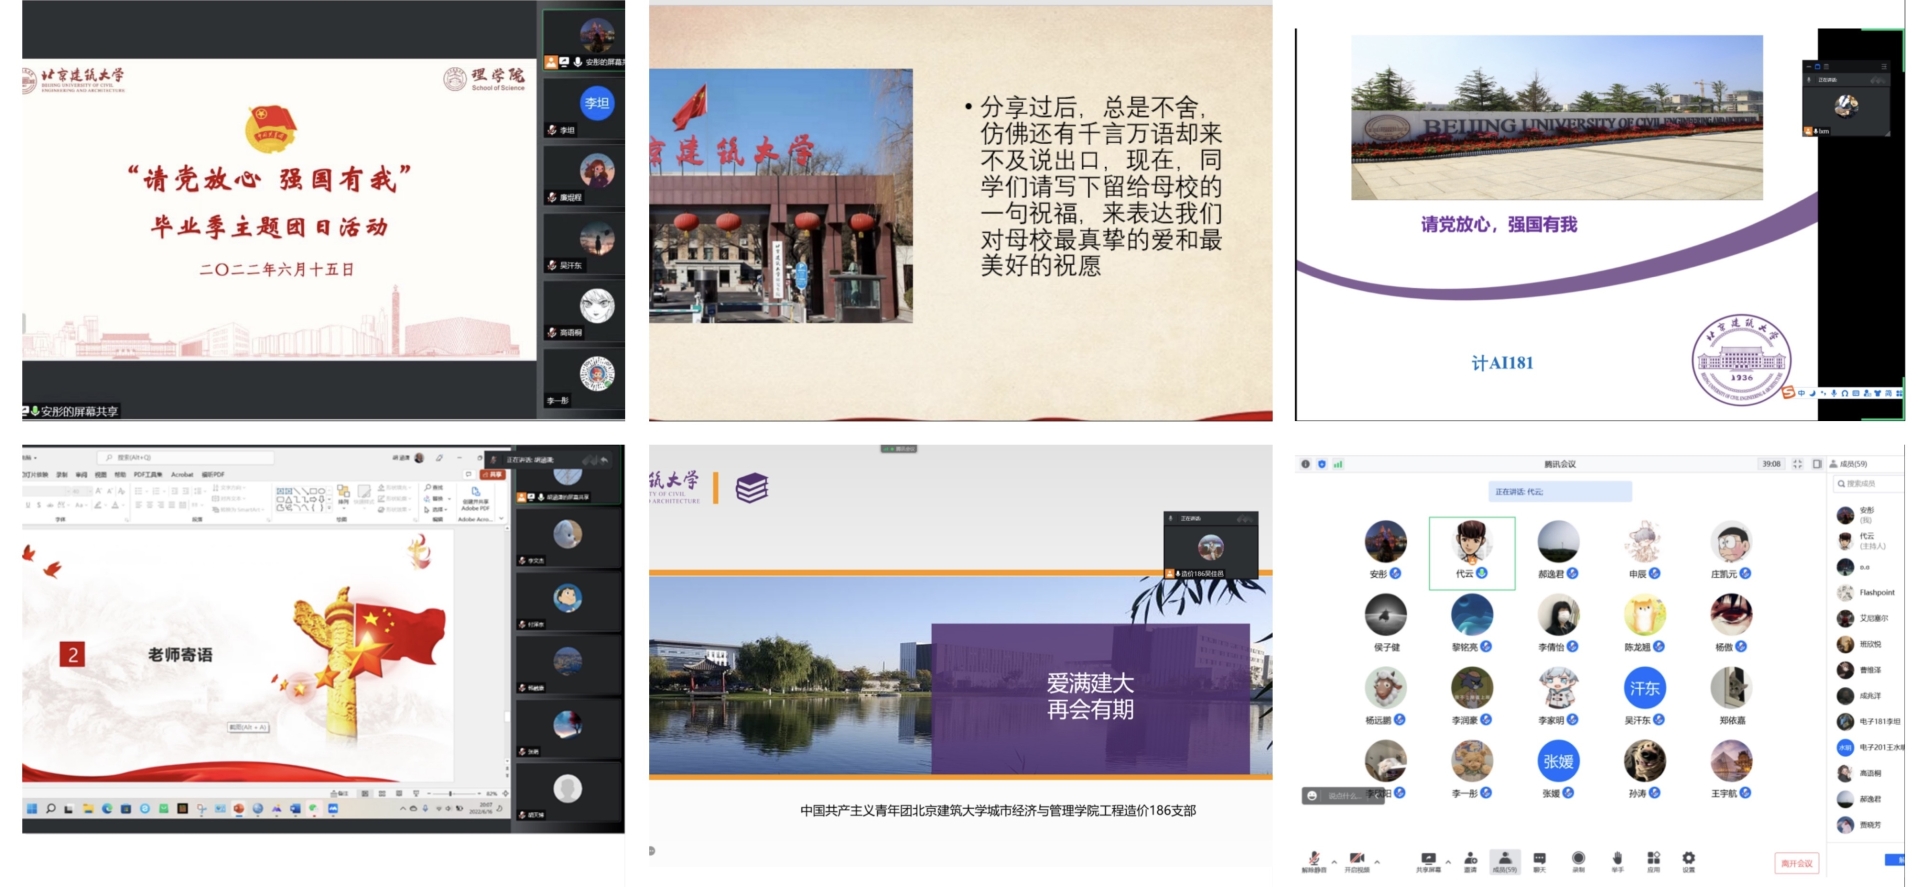Turn on video with the camera icon
This screenshot has height=887, width=1926.
point(1357,859)
